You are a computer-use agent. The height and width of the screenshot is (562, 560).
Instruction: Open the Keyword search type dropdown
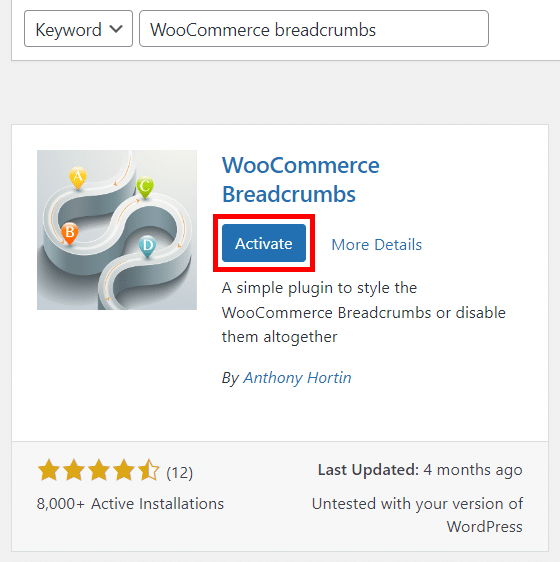point(79,29)
